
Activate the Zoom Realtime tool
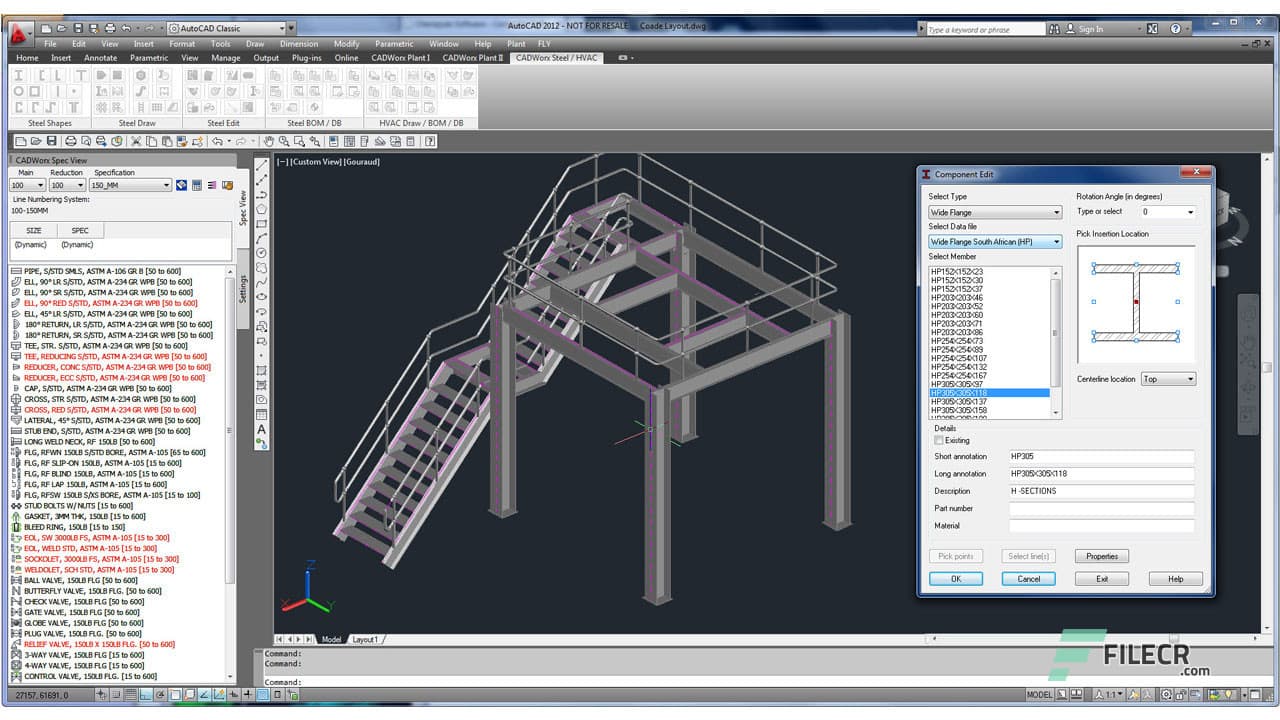click(284, 141)
